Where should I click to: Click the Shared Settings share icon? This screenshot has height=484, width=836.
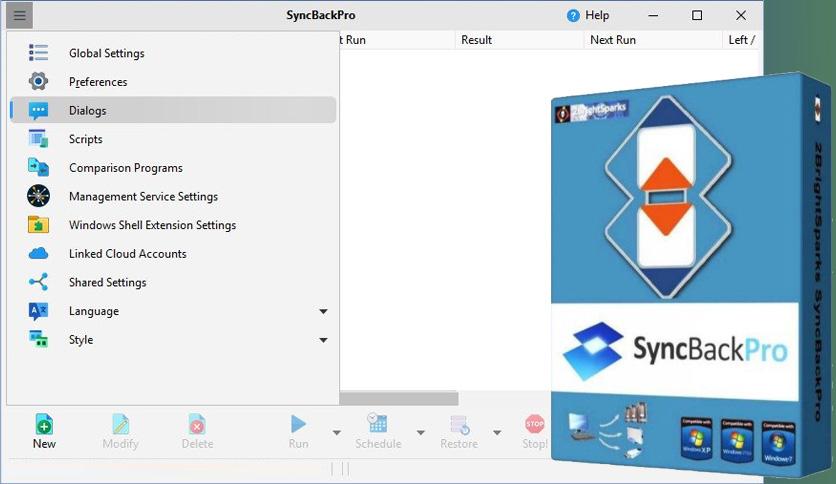coord(38,282)
